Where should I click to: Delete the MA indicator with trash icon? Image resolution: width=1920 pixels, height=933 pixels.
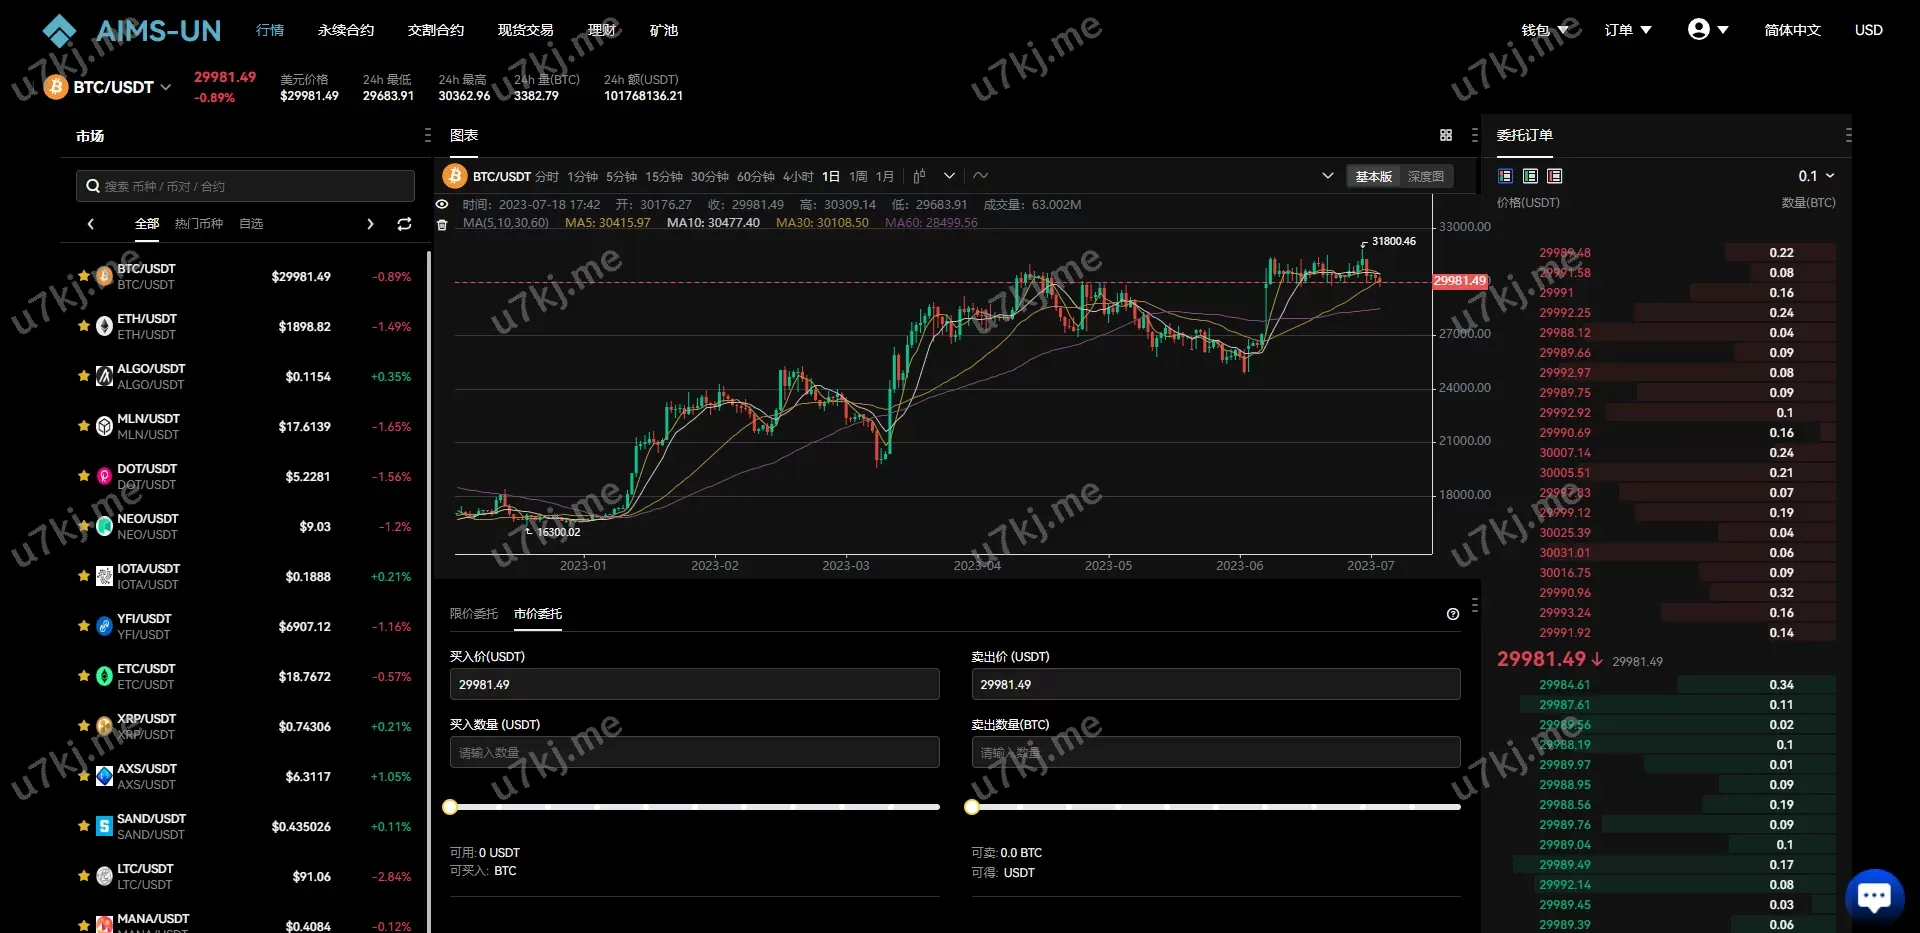(x=442, y=224)
